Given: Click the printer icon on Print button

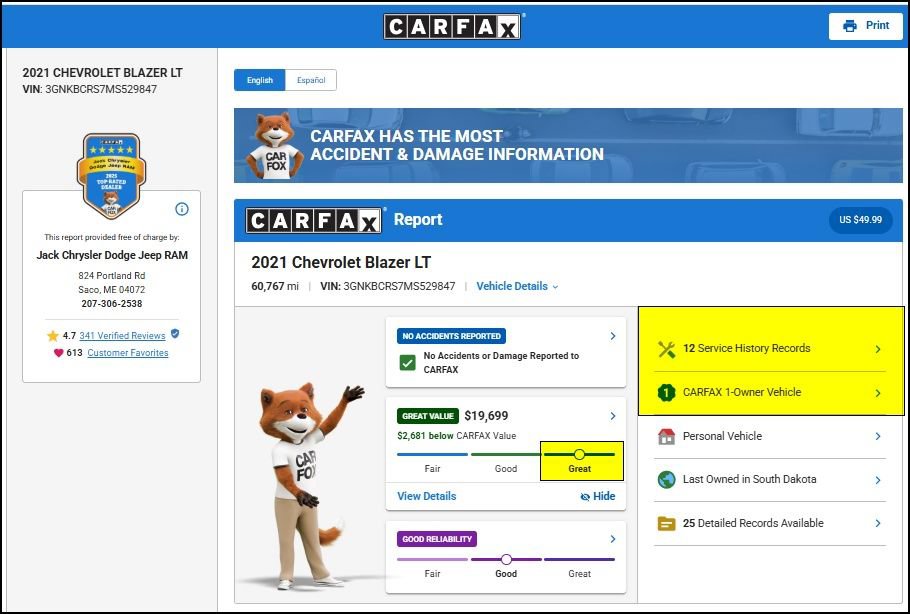Looking at the screenshot, I should [850, 26].
